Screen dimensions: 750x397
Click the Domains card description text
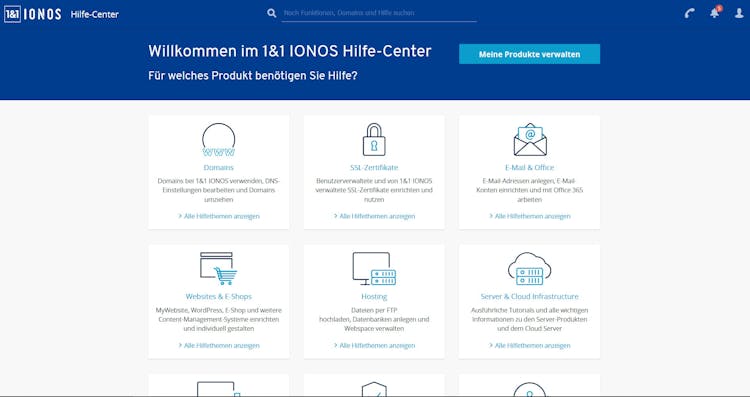[x=219, y=190]
